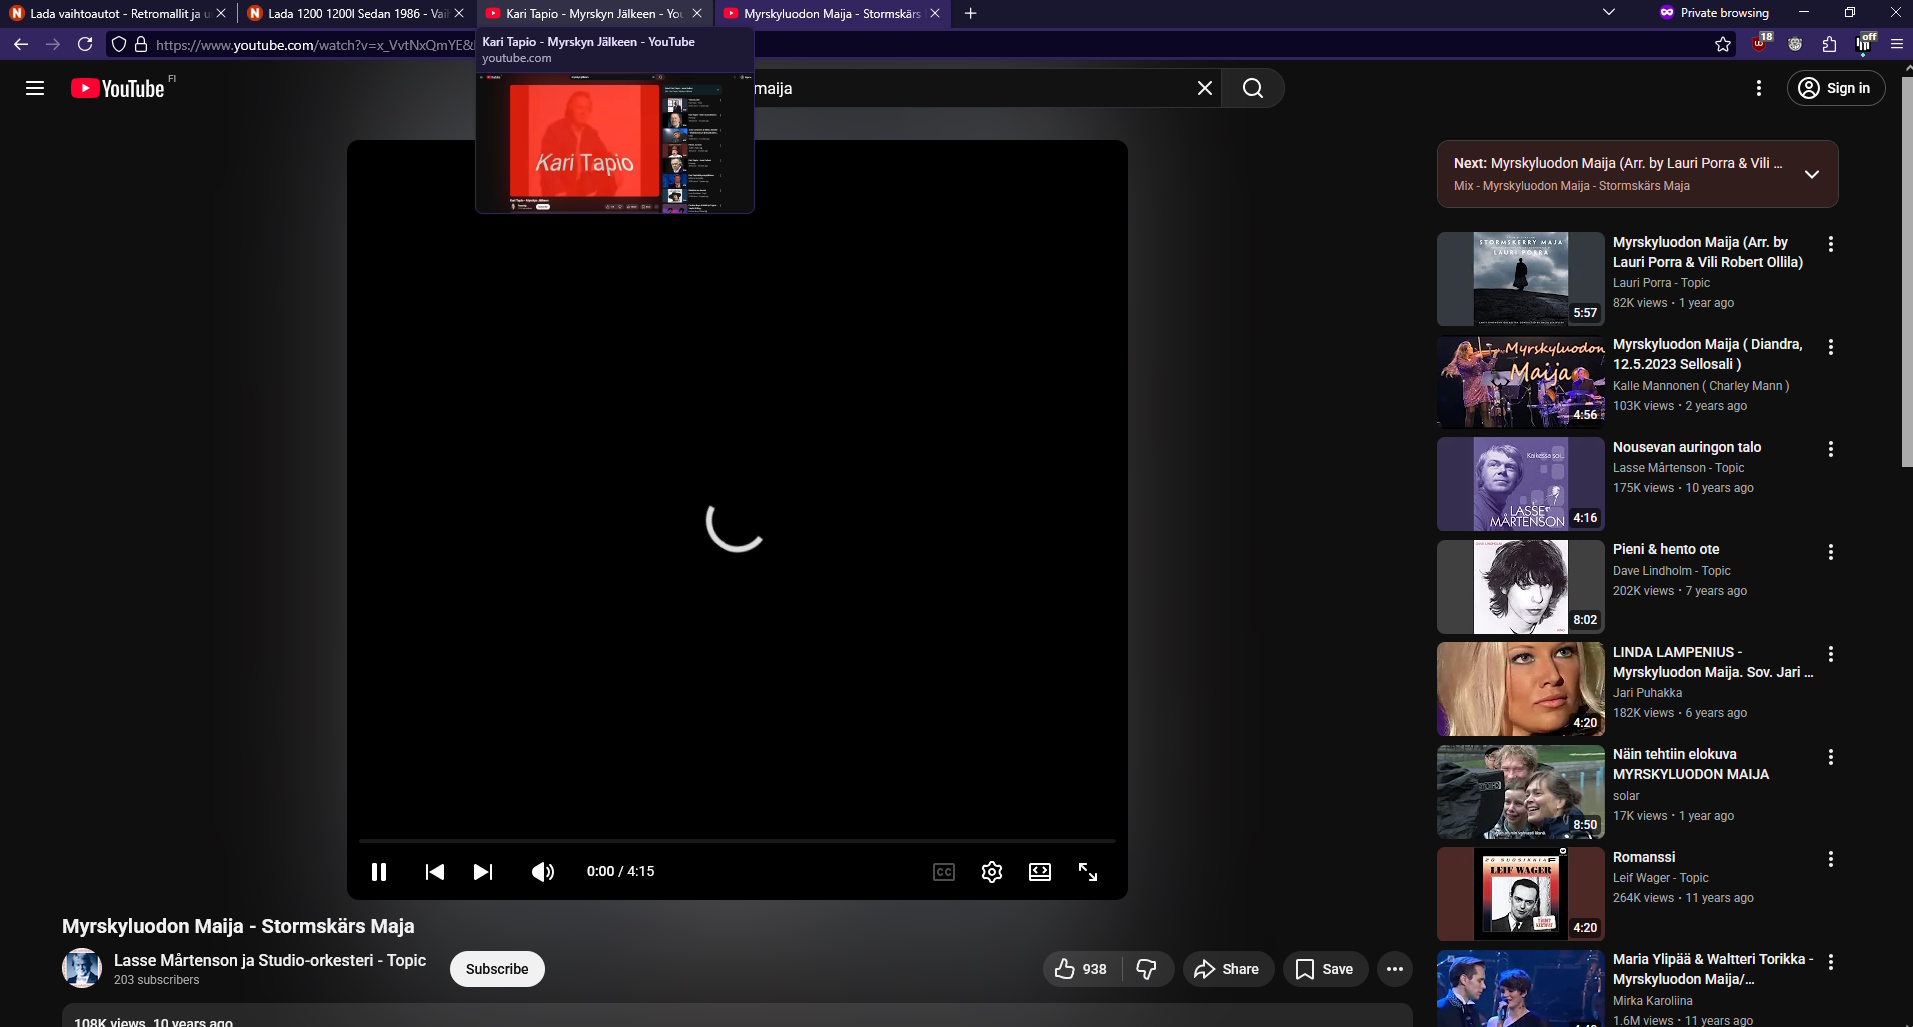Open a new browser tab
Screen dimensions: 1913x1027
coord(970,14)
